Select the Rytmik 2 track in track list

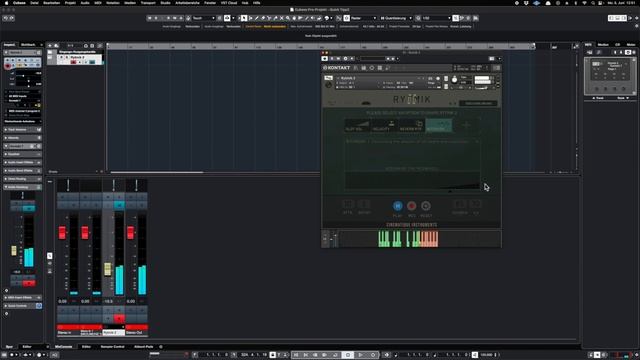pos(80,60)
